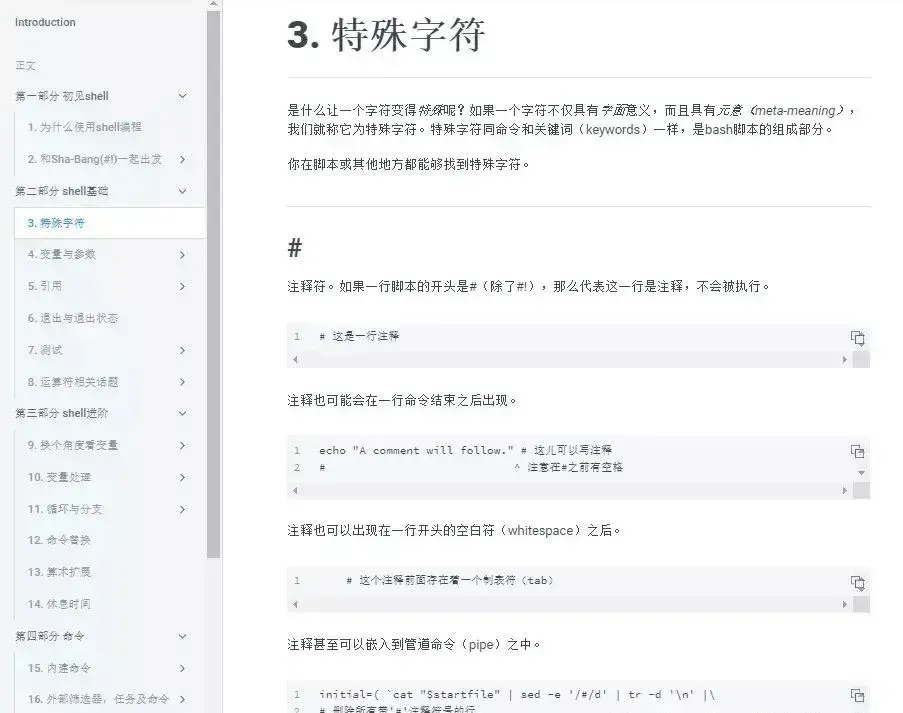The height and width of the screenshot is (713, 903).
Task: Copy the tab-indented comment code block
Action: (x=858, y=581)
